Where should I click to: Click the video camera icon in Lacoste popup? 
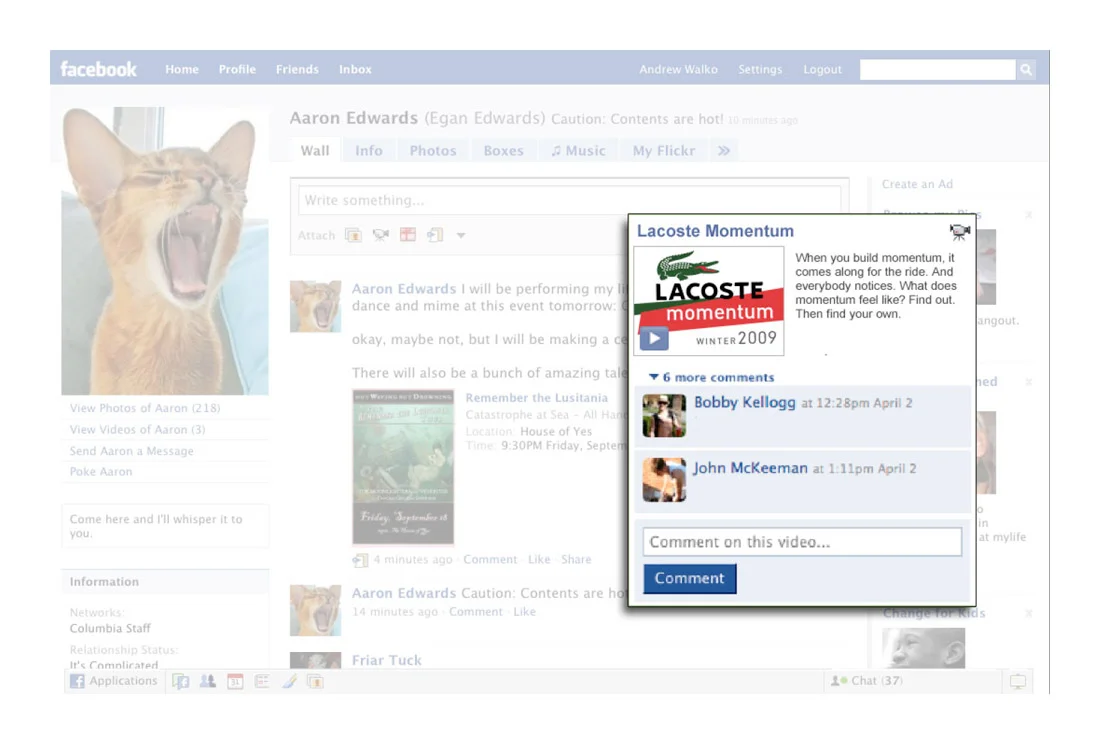(959, 231)
